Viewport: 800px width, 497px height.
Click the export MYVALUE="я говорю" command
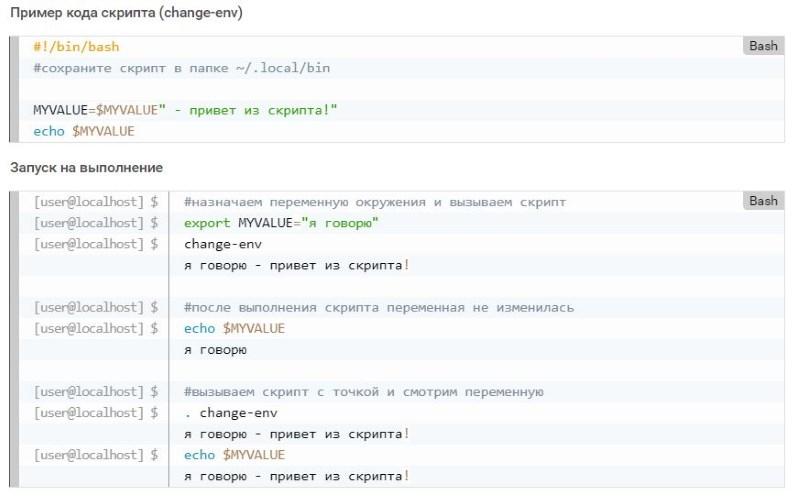pyautogui.click(x=281, y=223)
